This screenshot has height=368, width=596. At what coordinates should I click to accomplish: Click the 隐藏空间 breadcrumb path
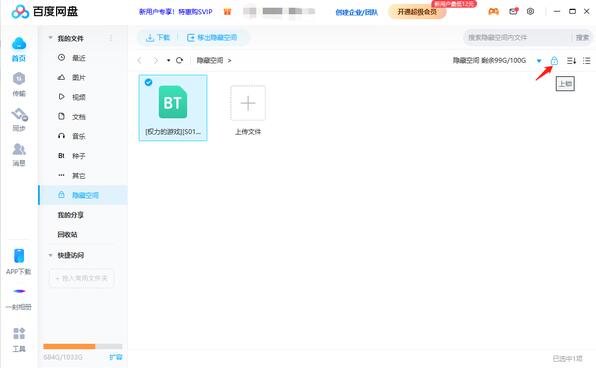210,60
